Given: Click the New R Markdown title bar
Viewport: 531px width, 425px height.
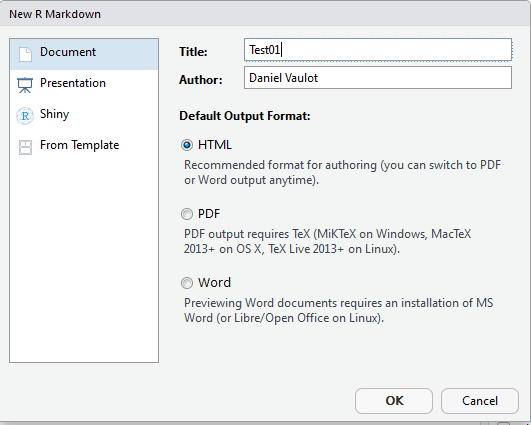Looking at the screenshot, I should (266, 14).
